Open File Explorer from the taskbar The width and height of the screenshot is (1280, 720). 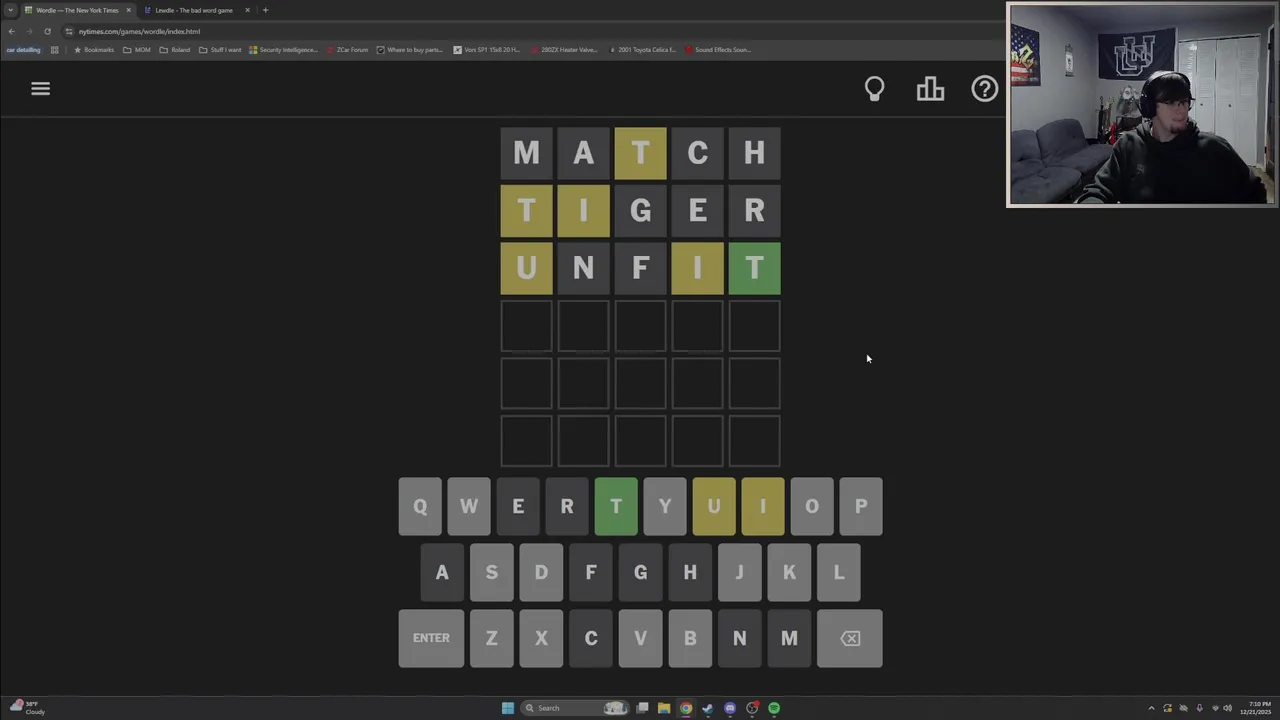(664, 708)
